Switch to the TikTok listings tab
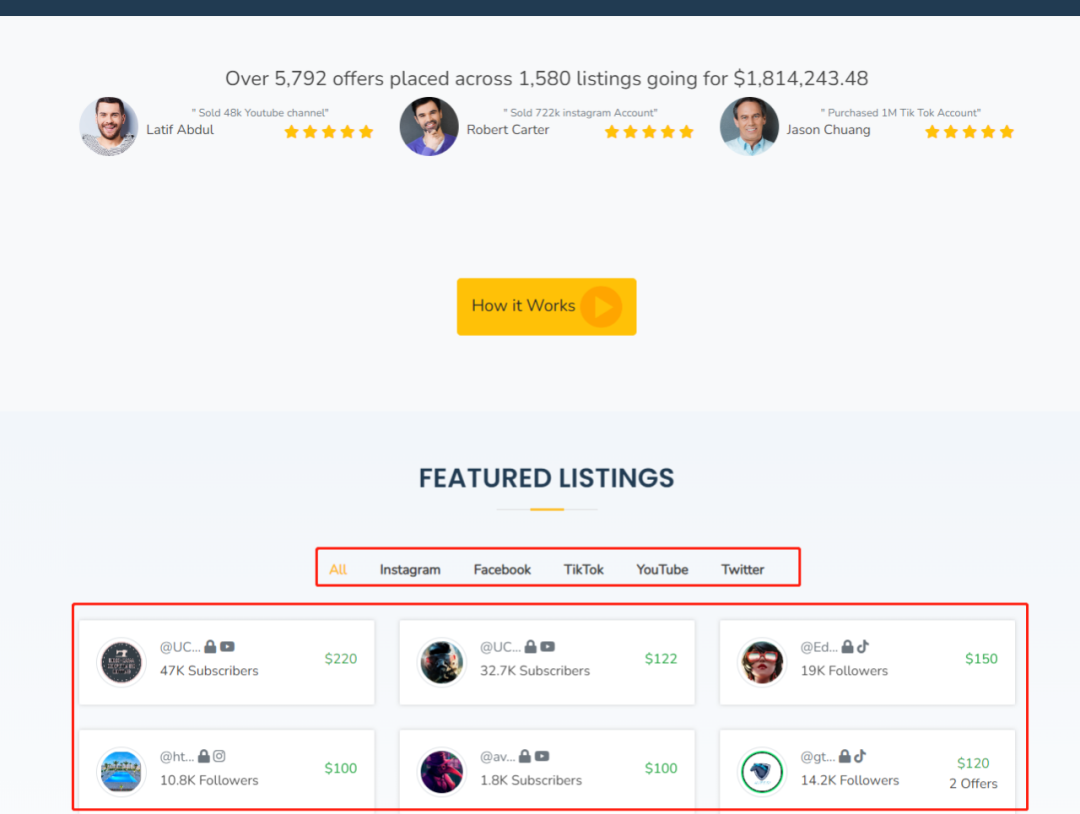The width and height of the screenshot is (1080, 814). click(584, 570)
